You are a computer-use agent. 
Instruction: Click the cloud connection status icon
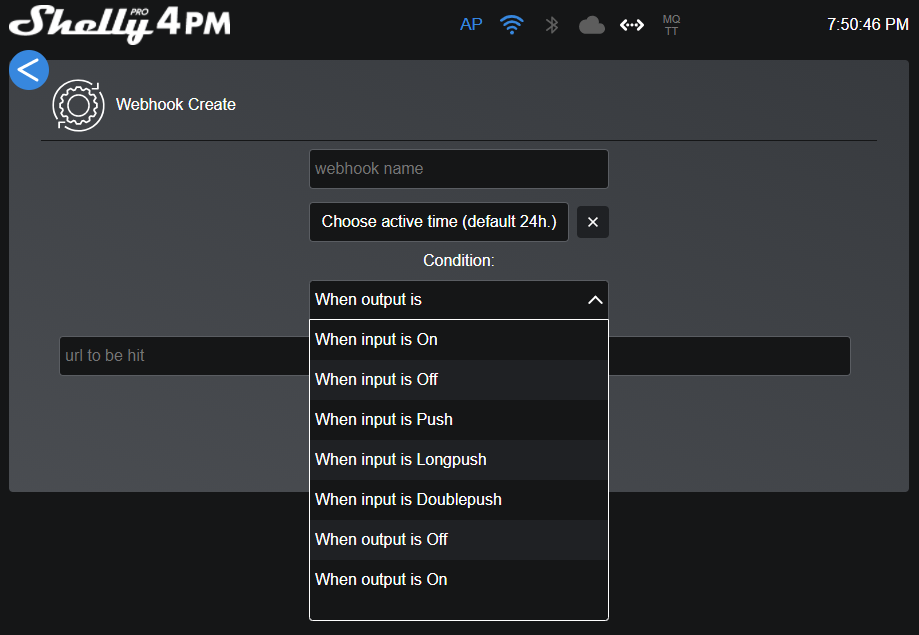[x=592, y=25]
